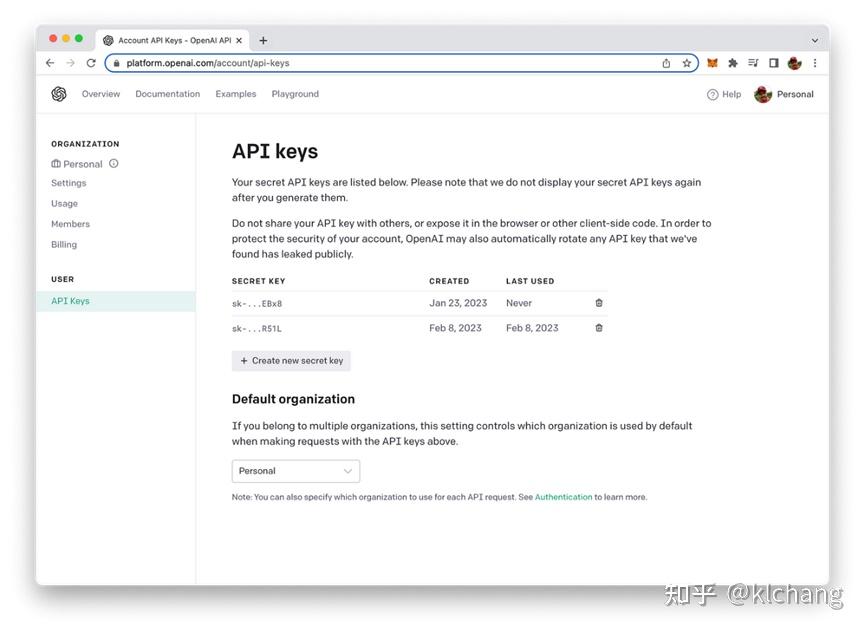
Task: Open the Default organization dropdown
Action: click(x=295, y=470)
